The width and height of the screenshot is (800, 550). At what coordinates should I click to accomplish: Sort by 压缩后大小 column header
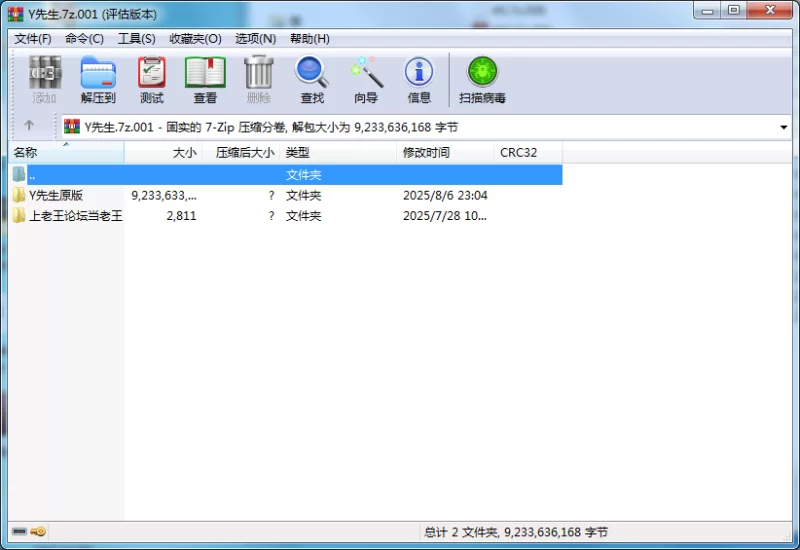coord(241,152)
